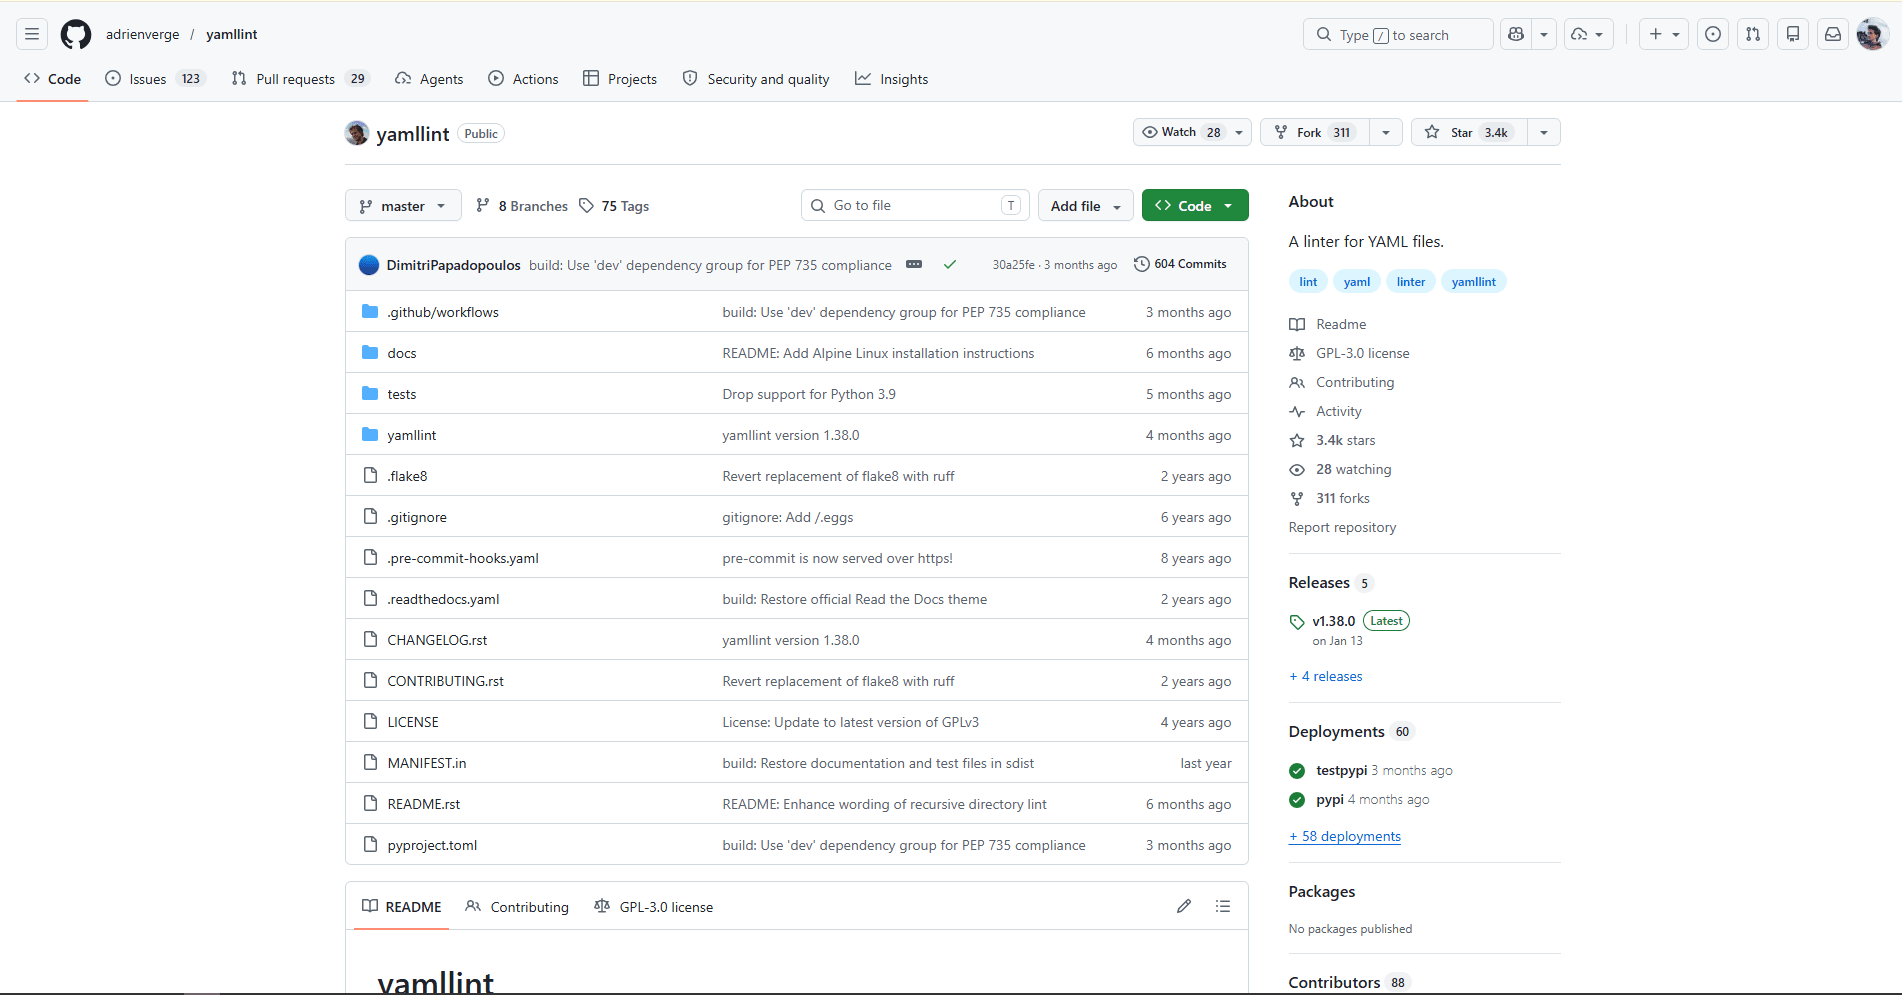Open the Actions tab

point(523,79)
